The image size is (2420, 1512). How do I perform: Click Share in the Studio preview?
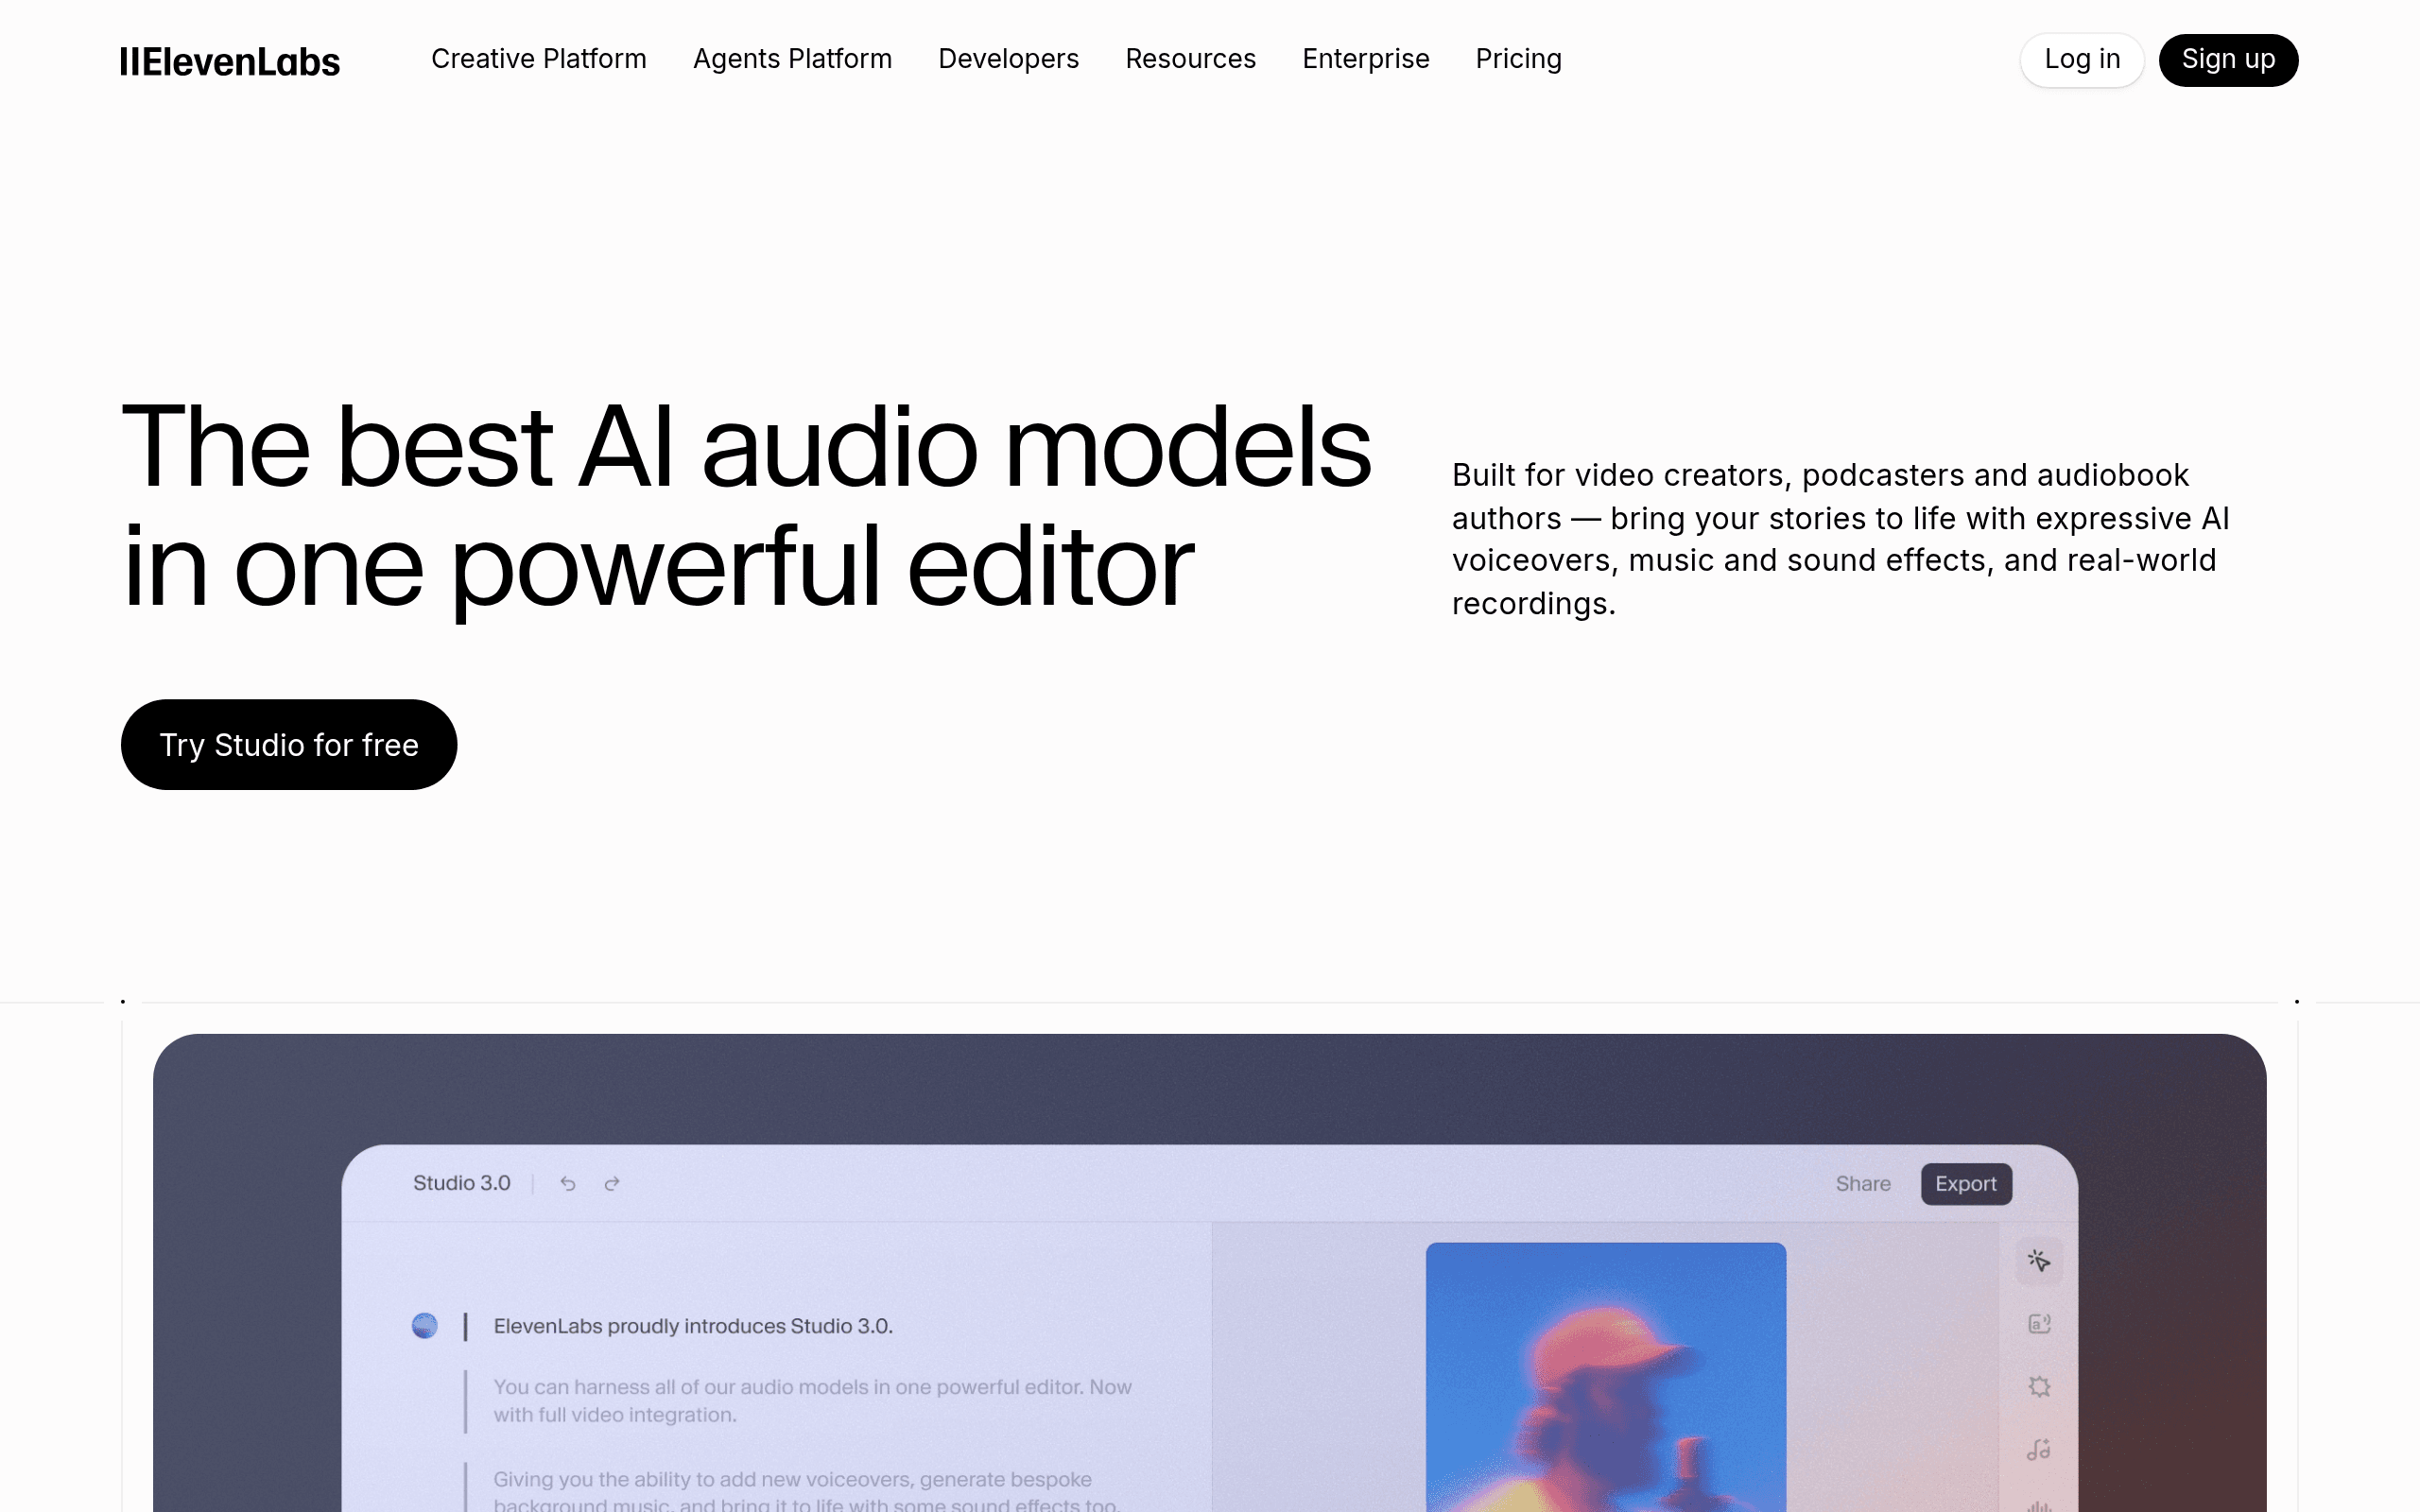1863,1184
